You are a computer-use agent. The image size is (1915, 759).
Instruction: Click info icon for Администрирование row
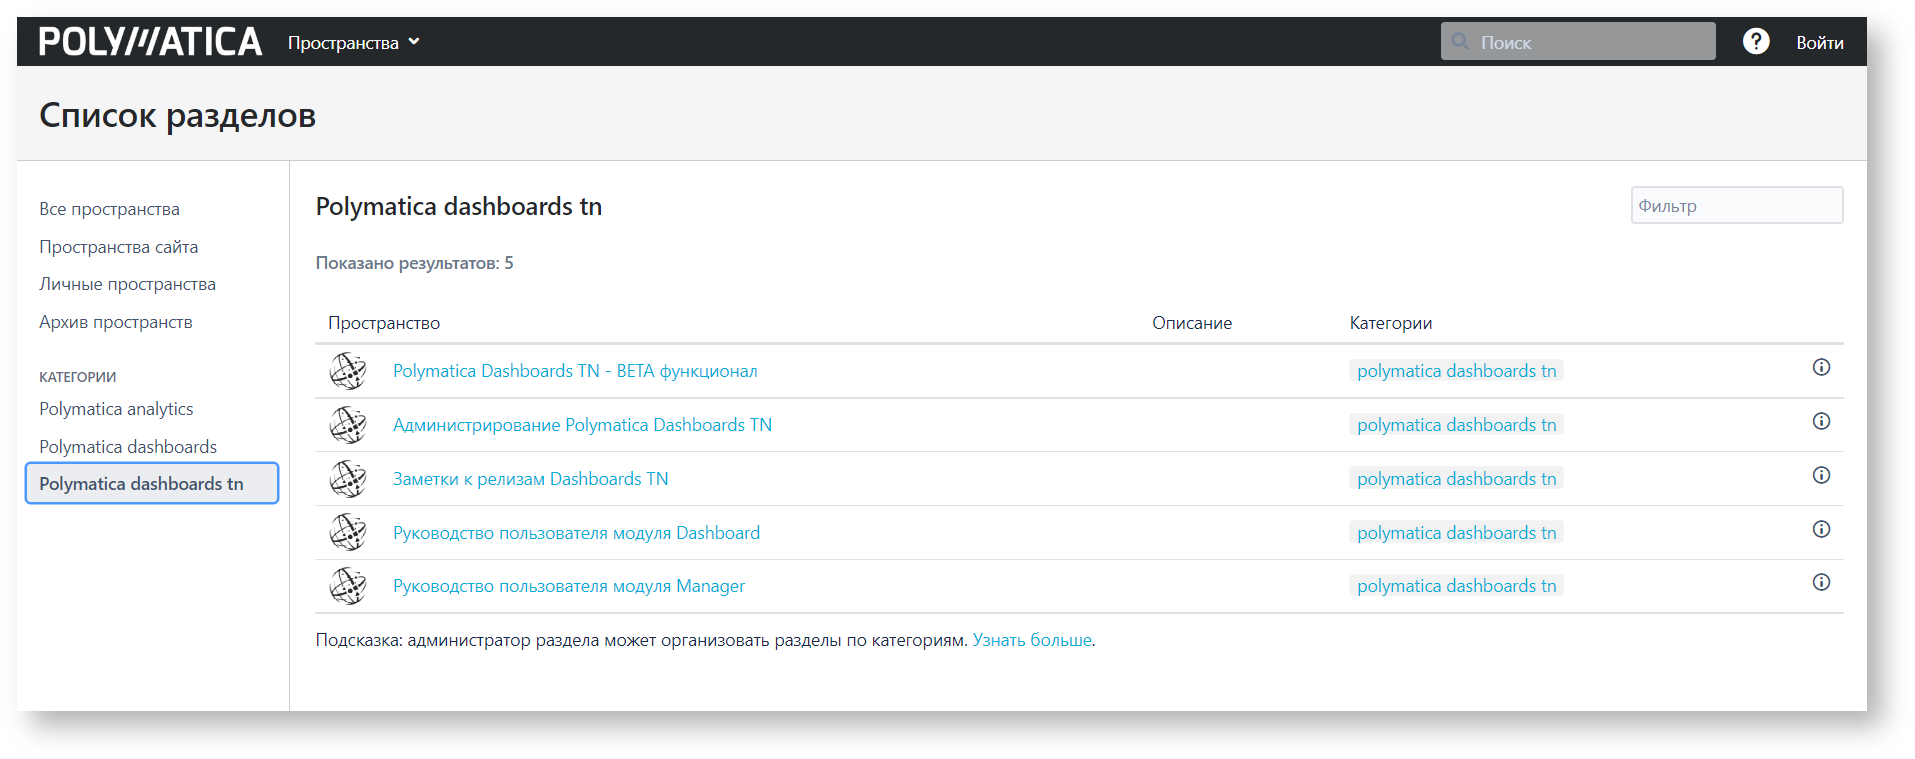[1821, 422]
